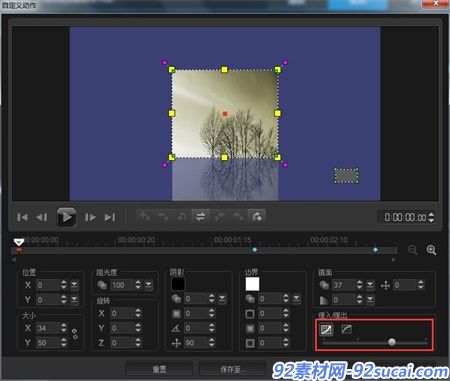Select the middle blue keyframe on timeline
This screenshot has width=450, height=381.
point(255,250)
